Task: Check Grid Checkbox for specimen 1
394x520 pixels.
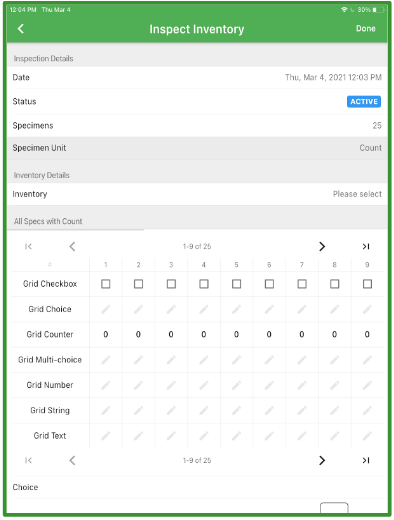Action: tap(106, 284)
